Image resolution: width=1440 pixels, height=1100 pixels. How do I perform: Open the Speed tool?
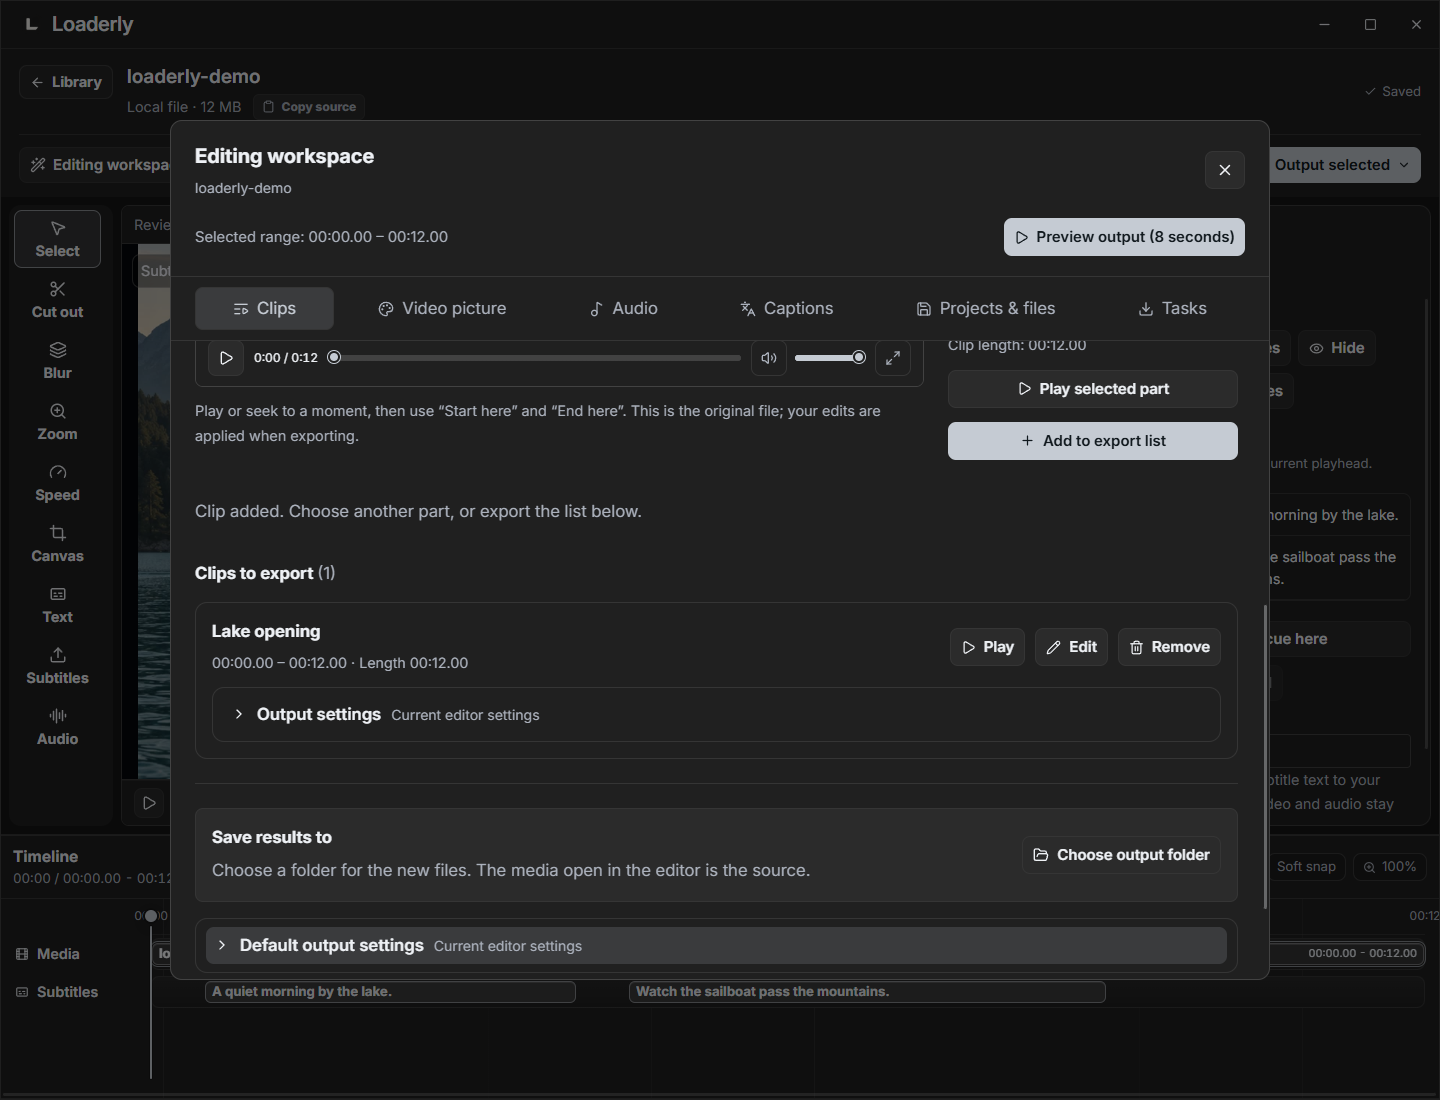(57, 483)
